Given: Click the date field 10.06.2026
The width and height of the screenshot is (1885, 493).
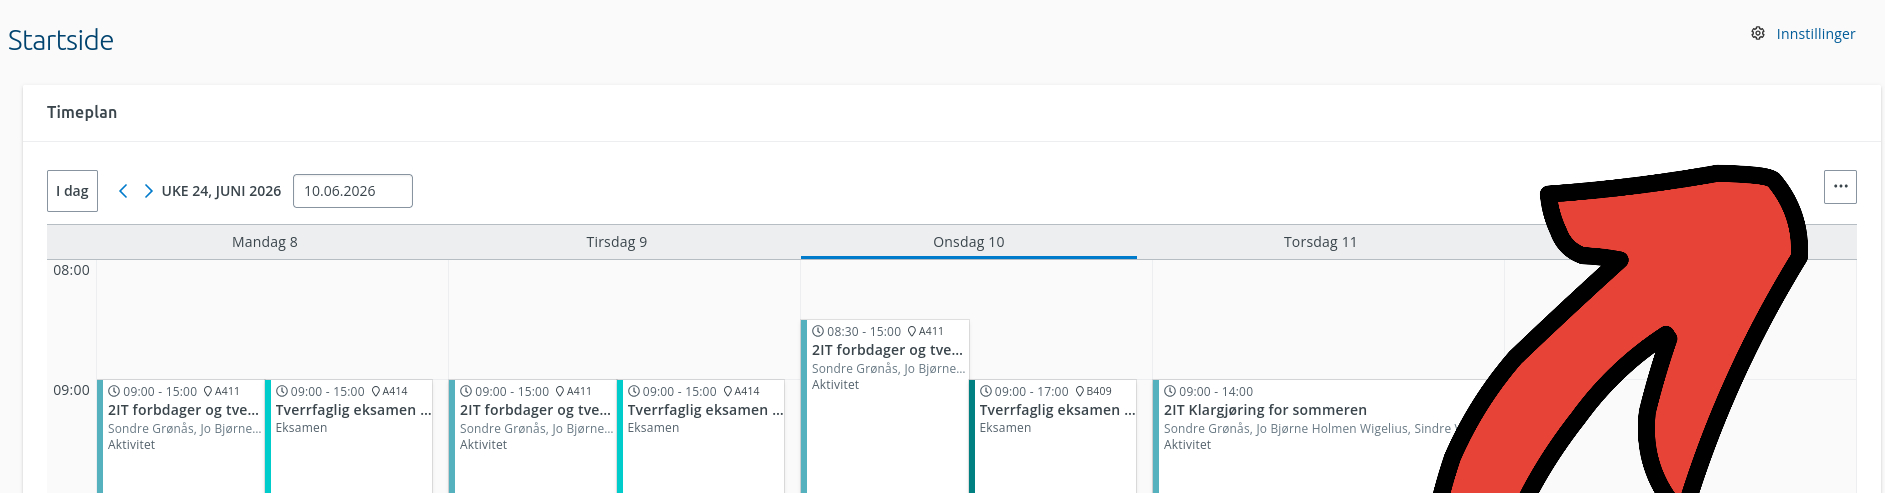Looking at the screenshot, I should coord(353,191).
